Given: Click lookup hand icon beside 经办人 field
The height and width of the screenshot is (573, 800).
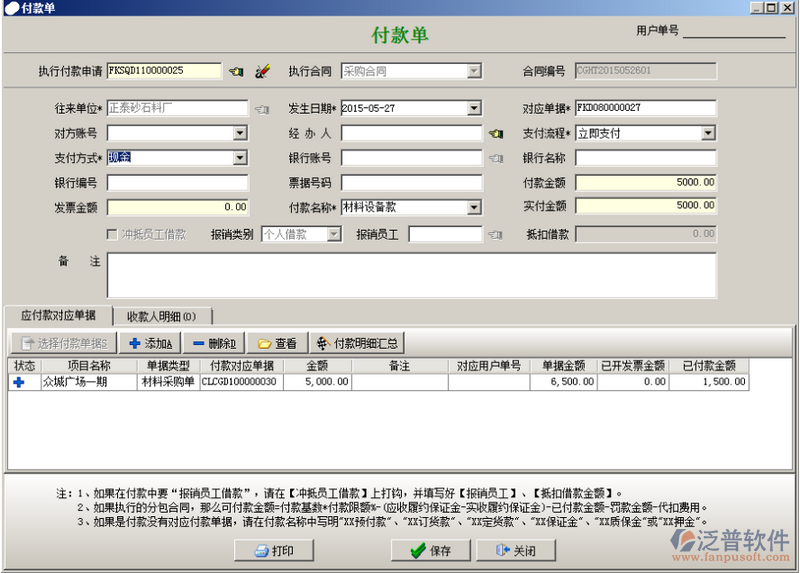Looking at the screenshot, I should click(495, 133).
